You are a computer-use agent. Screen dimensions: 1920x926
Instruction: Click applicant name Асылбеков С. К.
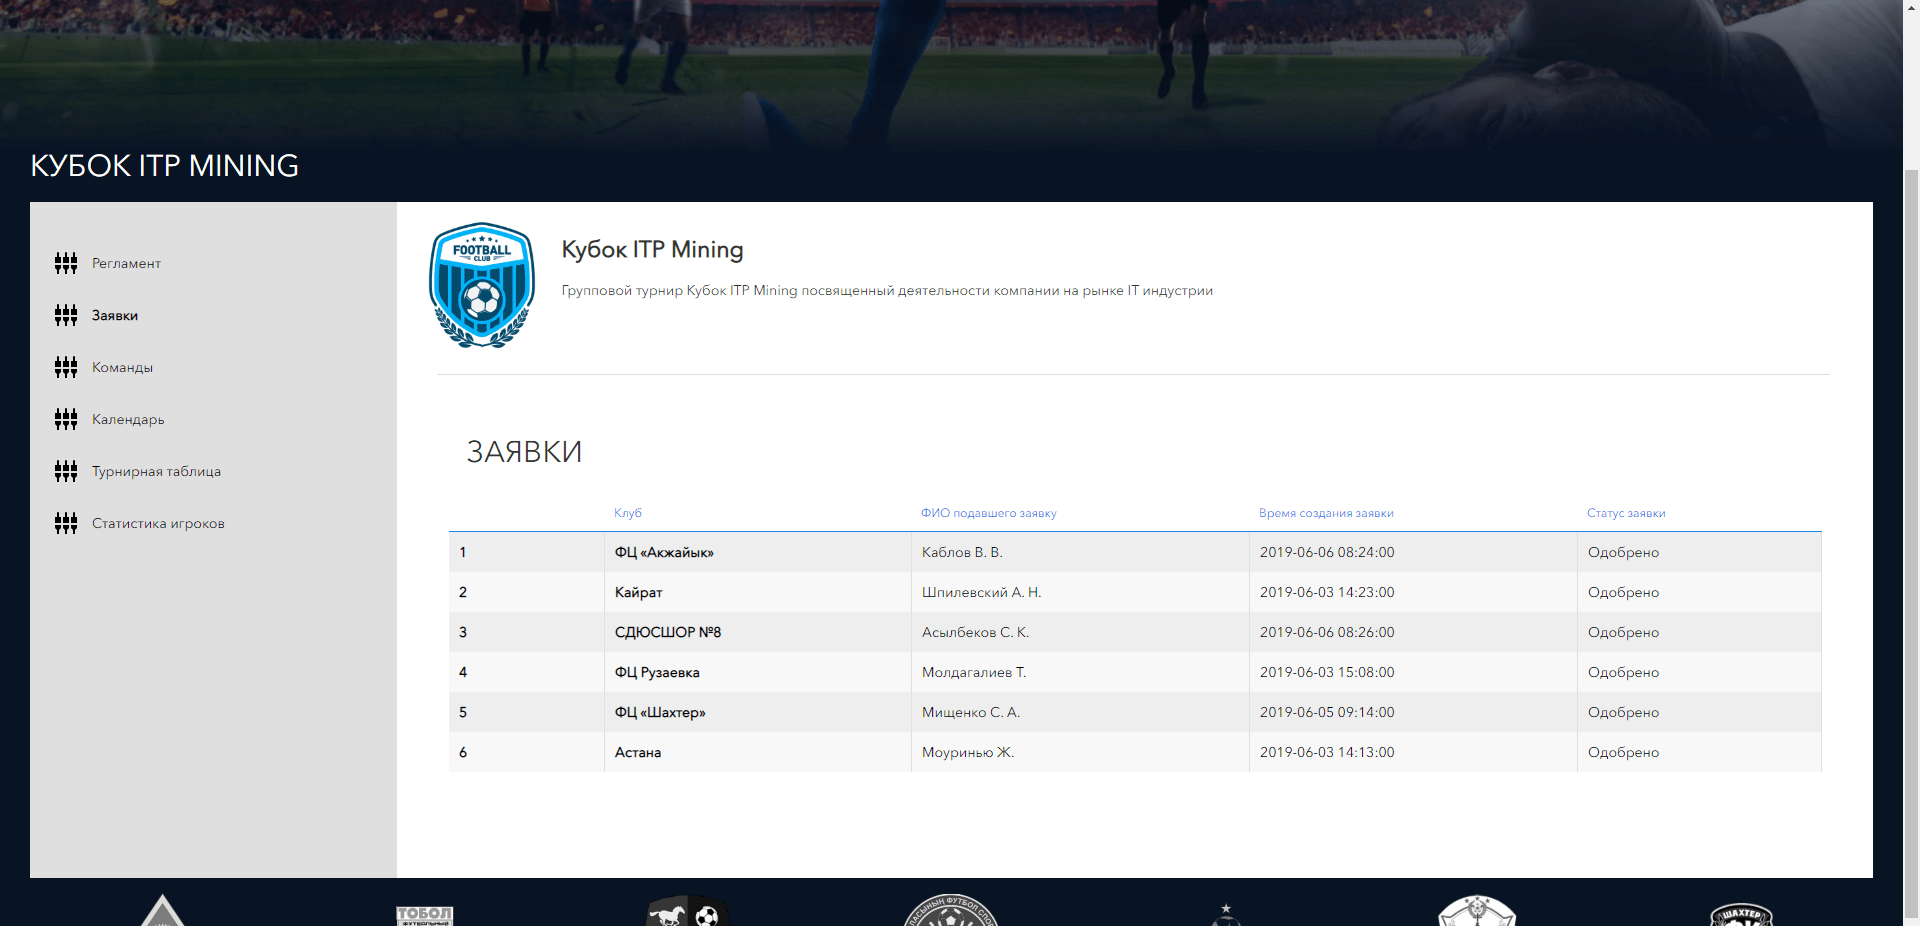click(975, 632)
